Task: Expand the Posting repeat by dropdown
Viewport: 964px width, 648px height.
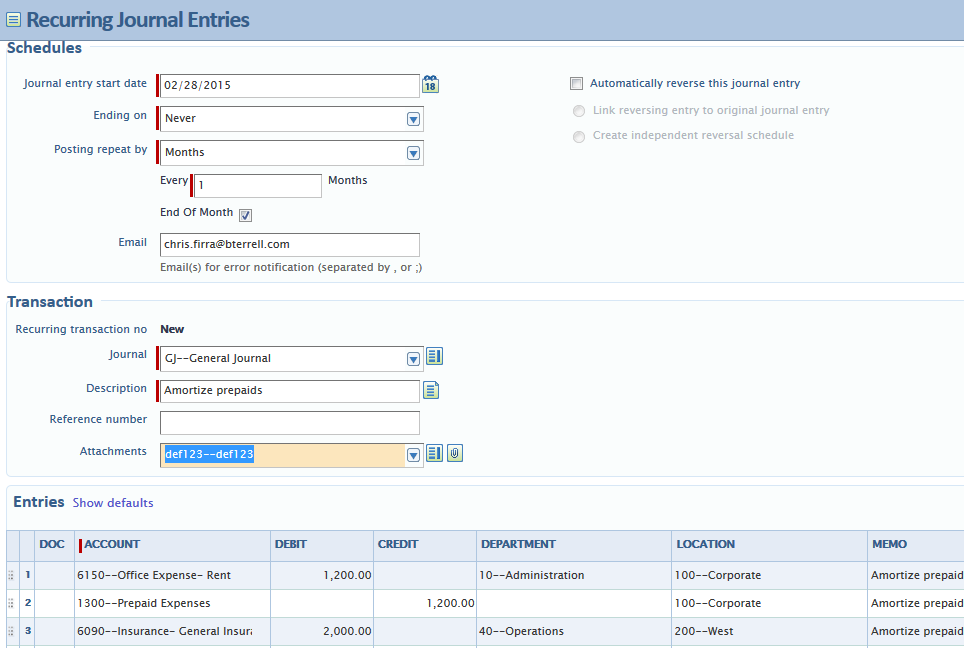Action: (x=413, y=153)
